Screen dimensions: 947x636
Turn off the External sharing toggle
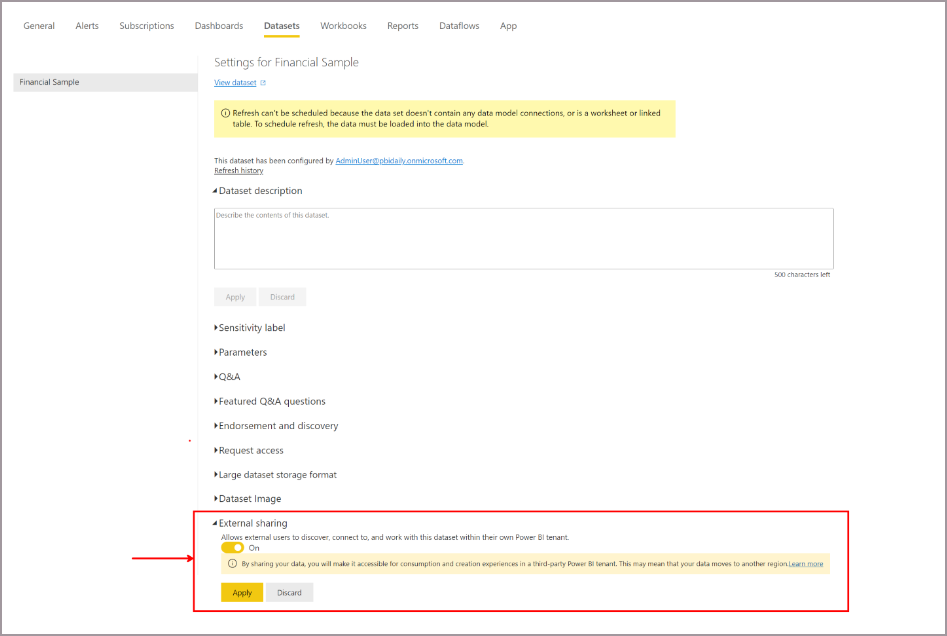pos(232,548)
